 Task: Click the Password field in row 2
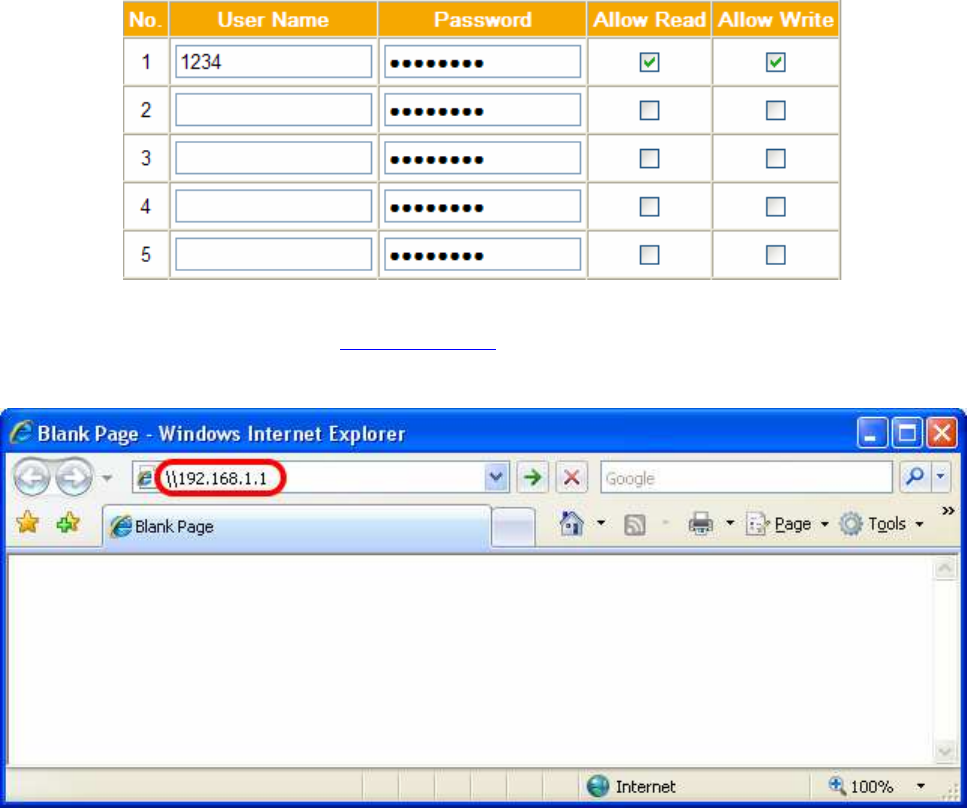(x=482, y=110)
